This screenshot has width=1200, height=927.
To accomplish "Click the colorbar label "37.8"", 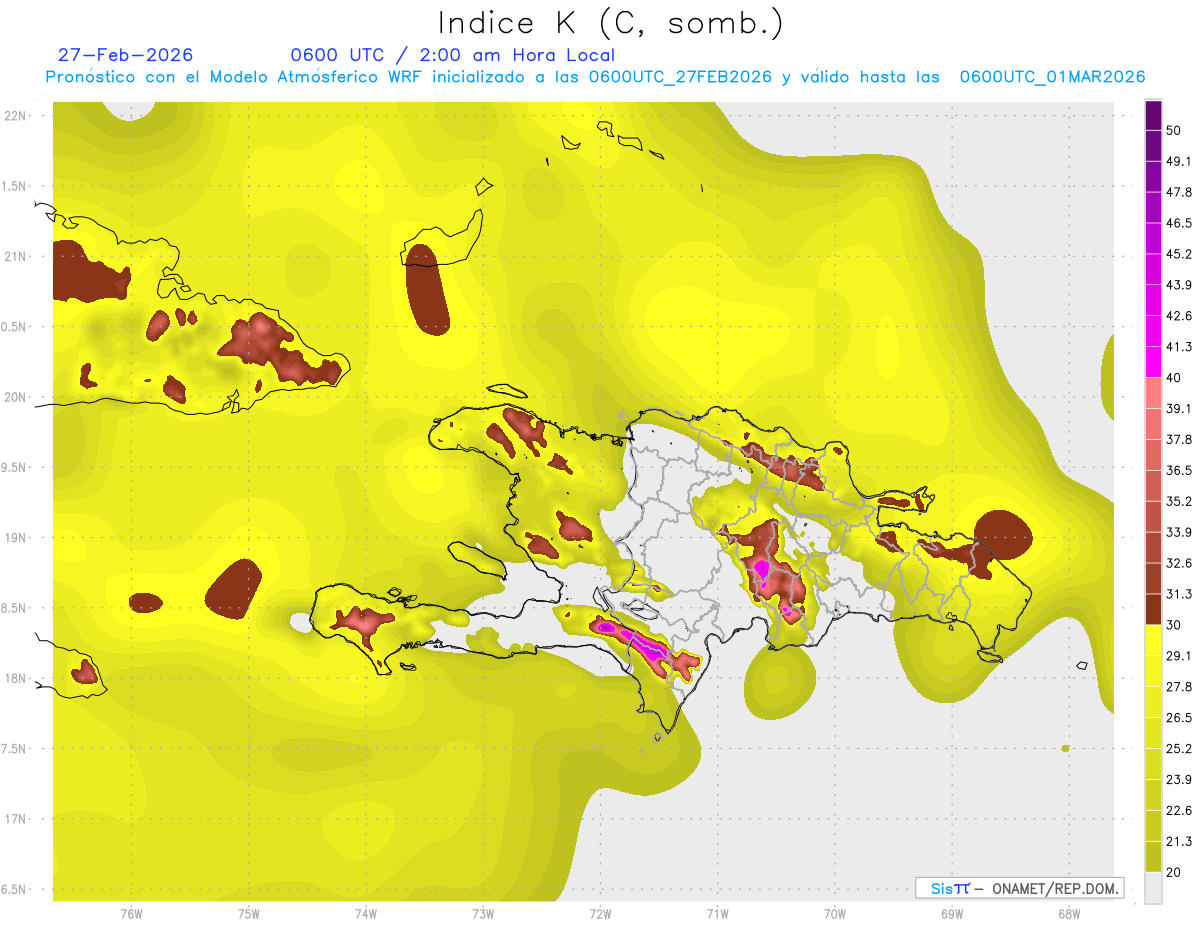I will tap(1179, 439).
